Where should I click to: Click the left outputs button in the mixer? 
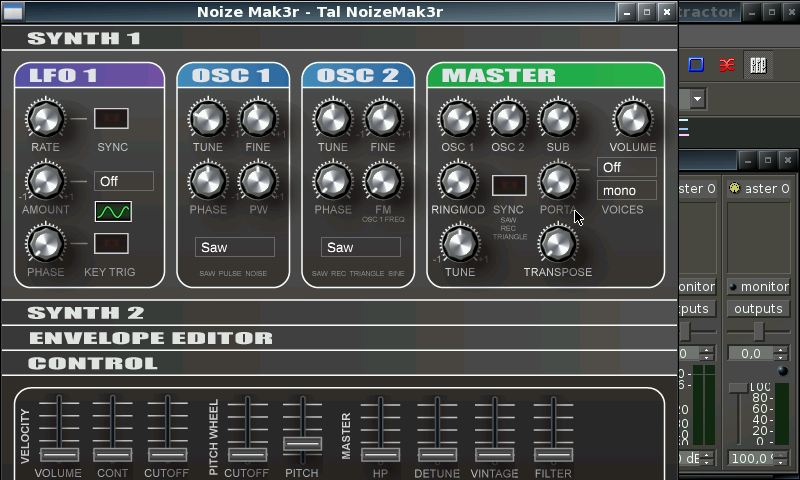pos(697,309)
